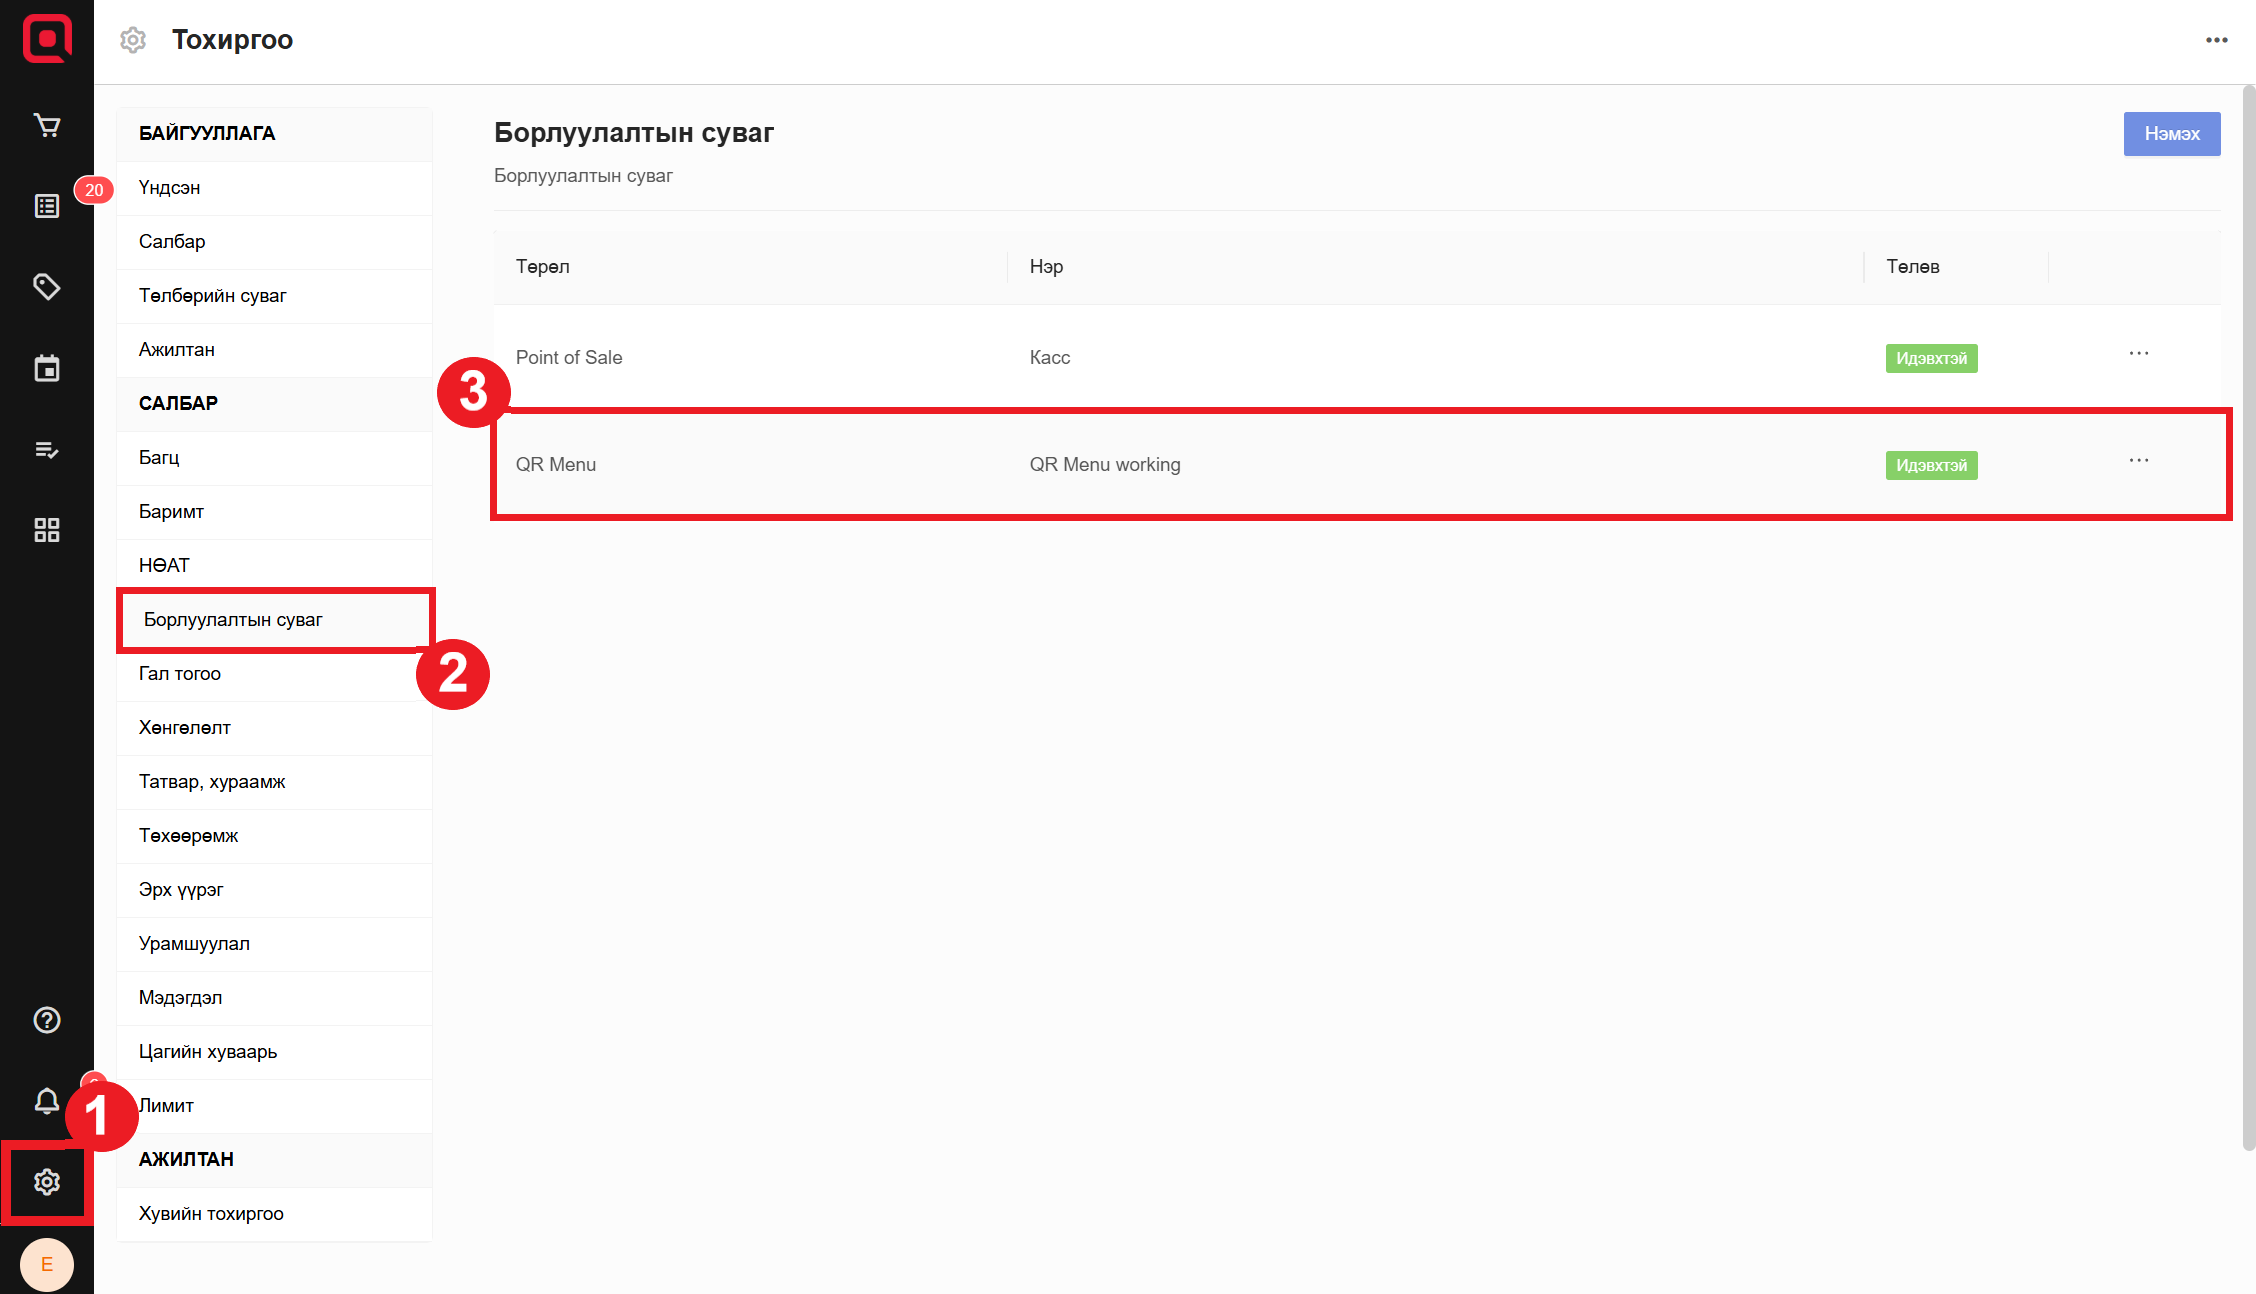Viewport: 2256px width, 1294px height.
Task: Click the price tag icon in sidebar
Action: point(47,287)
